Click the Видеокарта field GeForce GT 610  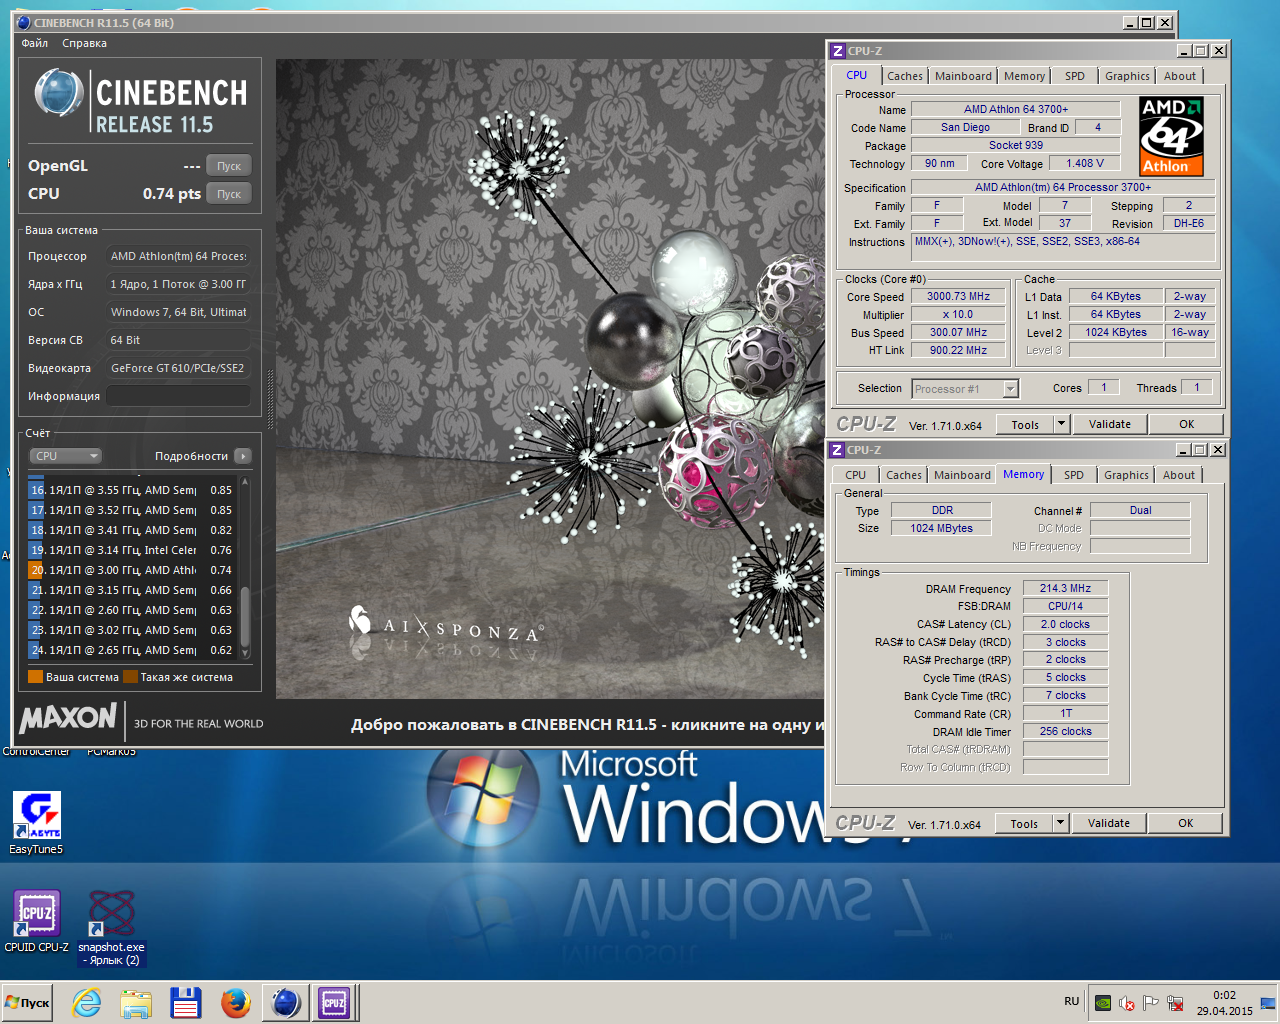click(x=178, y=368)
